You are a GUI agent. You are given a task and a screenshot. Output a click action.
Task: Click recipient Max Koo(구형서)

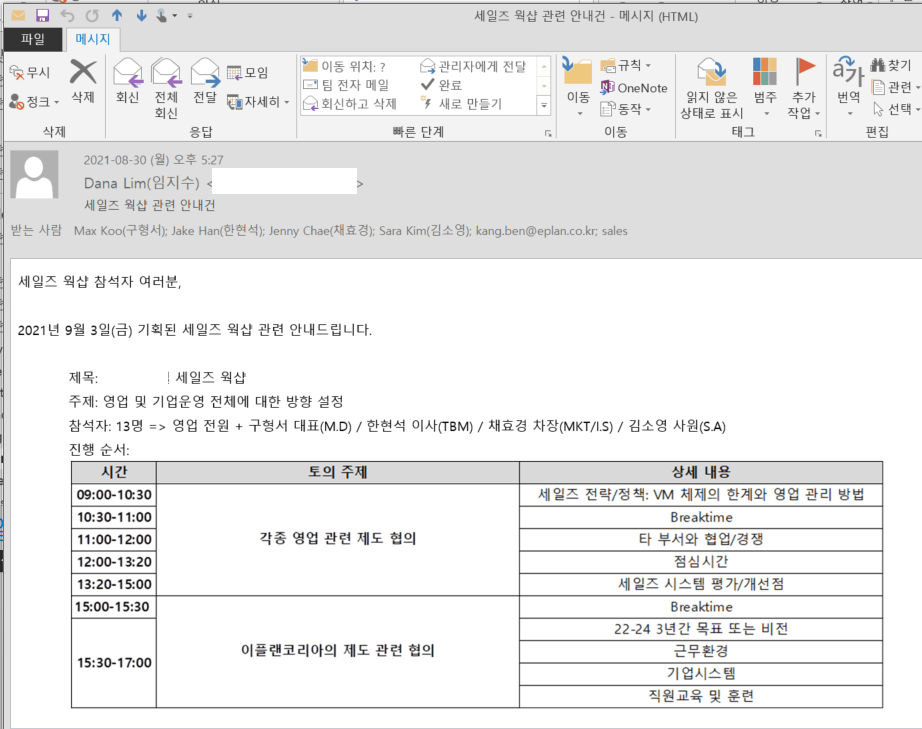tap(120, 230)
